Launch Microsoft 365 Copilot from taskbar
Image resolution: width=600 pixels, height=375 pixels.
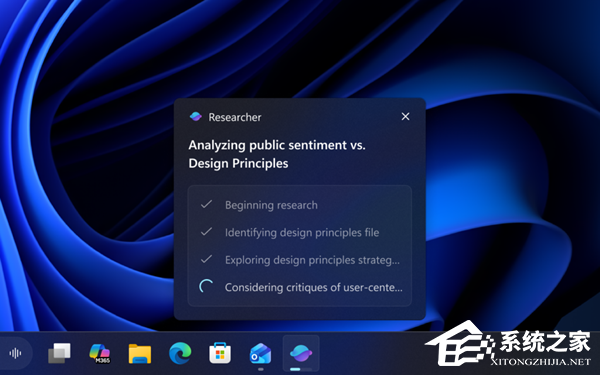click(x=99, y=353)
